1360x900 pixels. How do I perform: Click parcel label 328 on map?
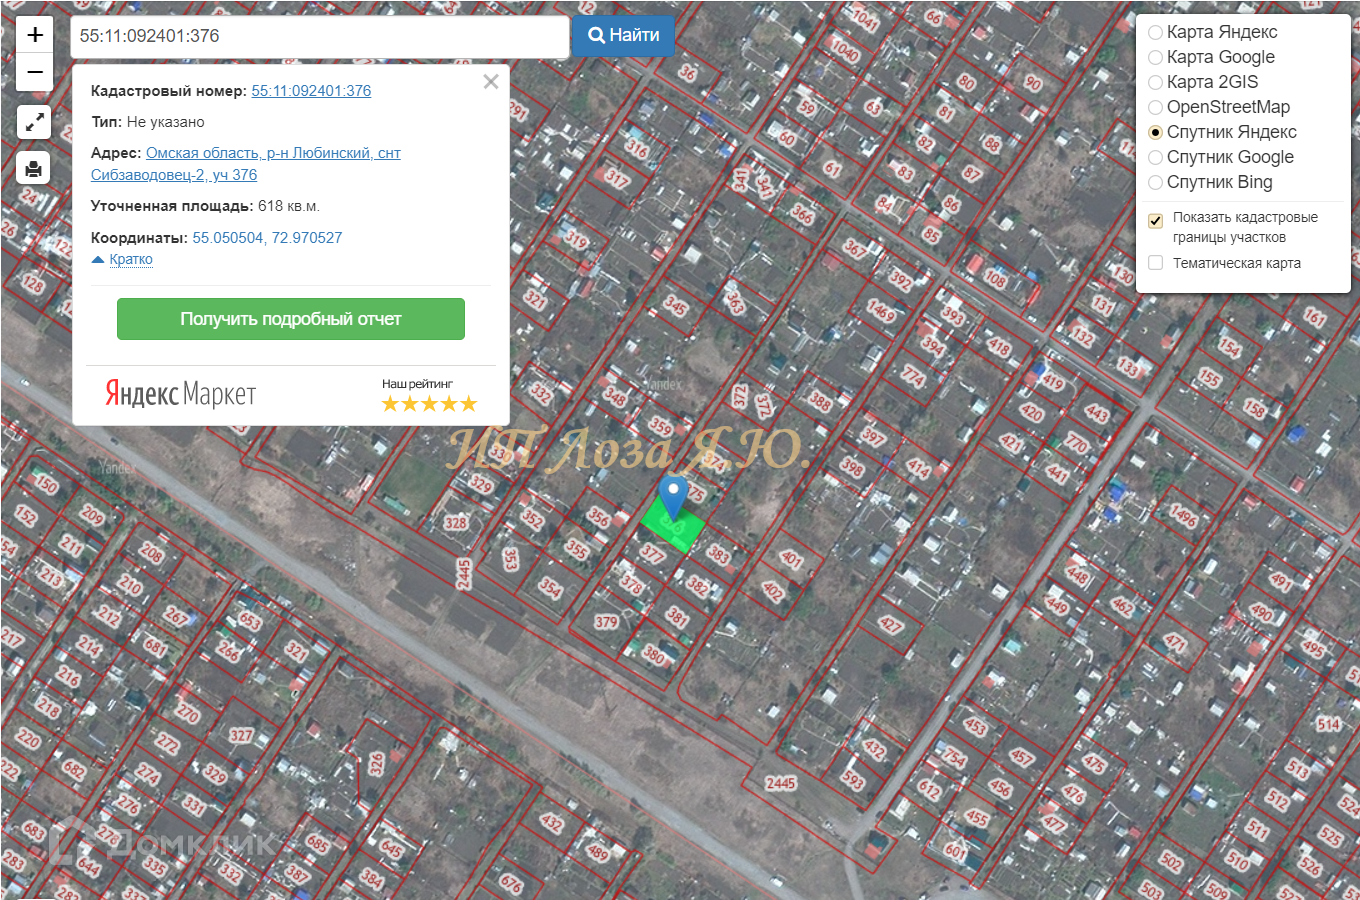coord(455,523)
